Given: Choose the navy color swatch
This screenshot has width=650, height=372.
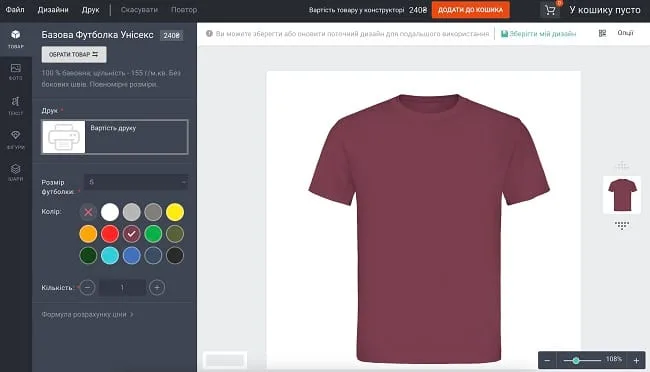Looking at the screenshot, I should (x=153, y=255).
